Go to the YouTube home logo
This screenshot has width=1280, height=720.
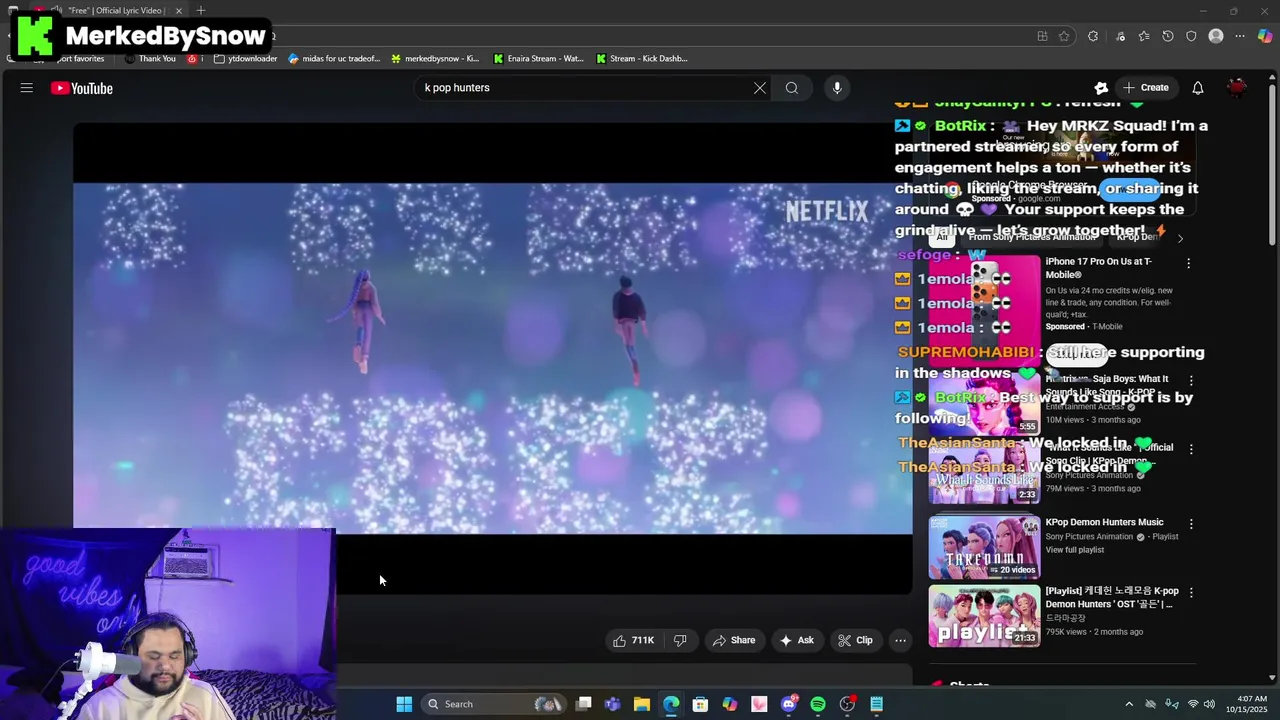coord(82,88)
